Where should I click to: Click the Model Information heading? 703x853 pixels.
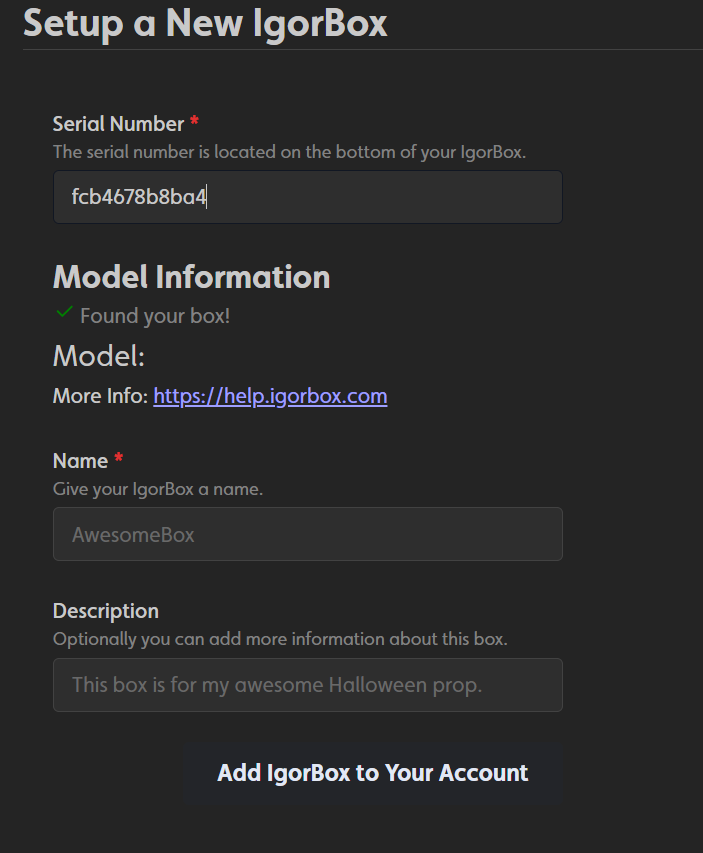point(190,277)
